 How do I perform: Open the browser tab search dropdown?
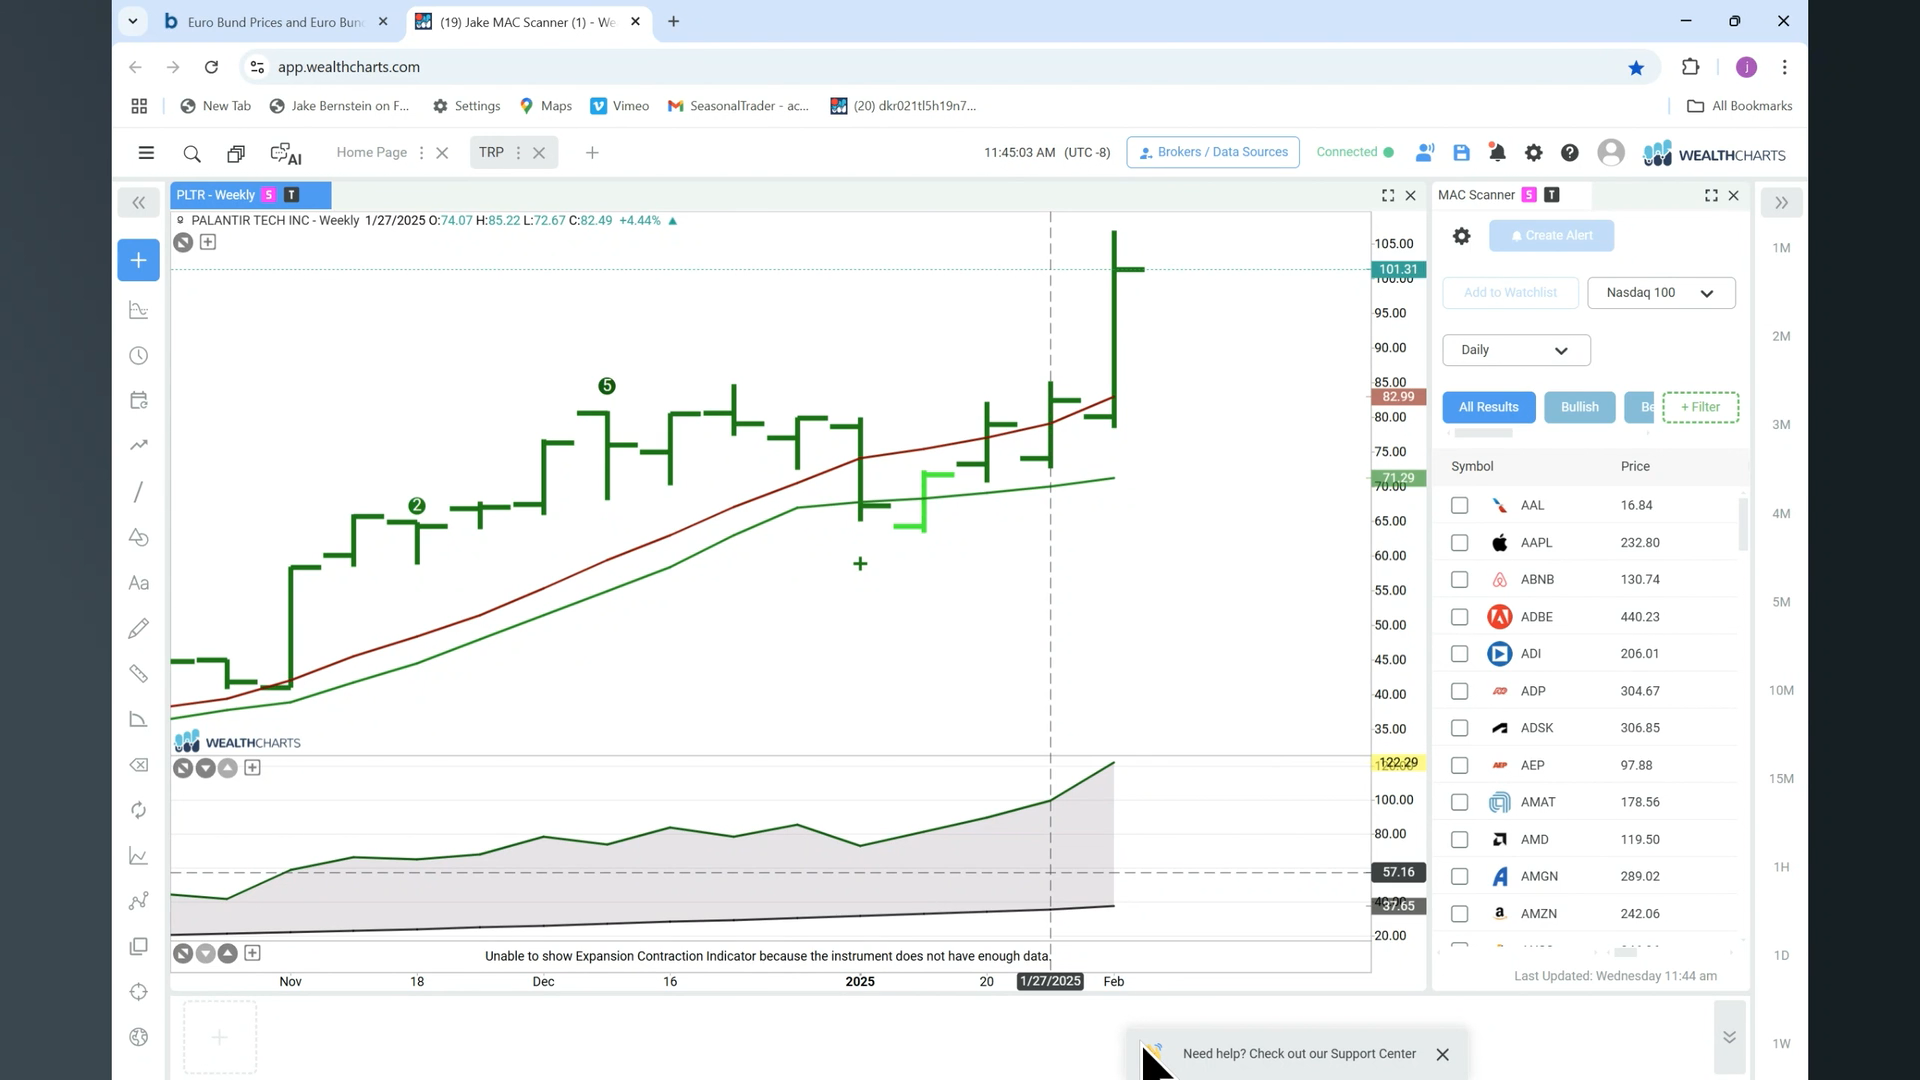click(x=132, y=21)
